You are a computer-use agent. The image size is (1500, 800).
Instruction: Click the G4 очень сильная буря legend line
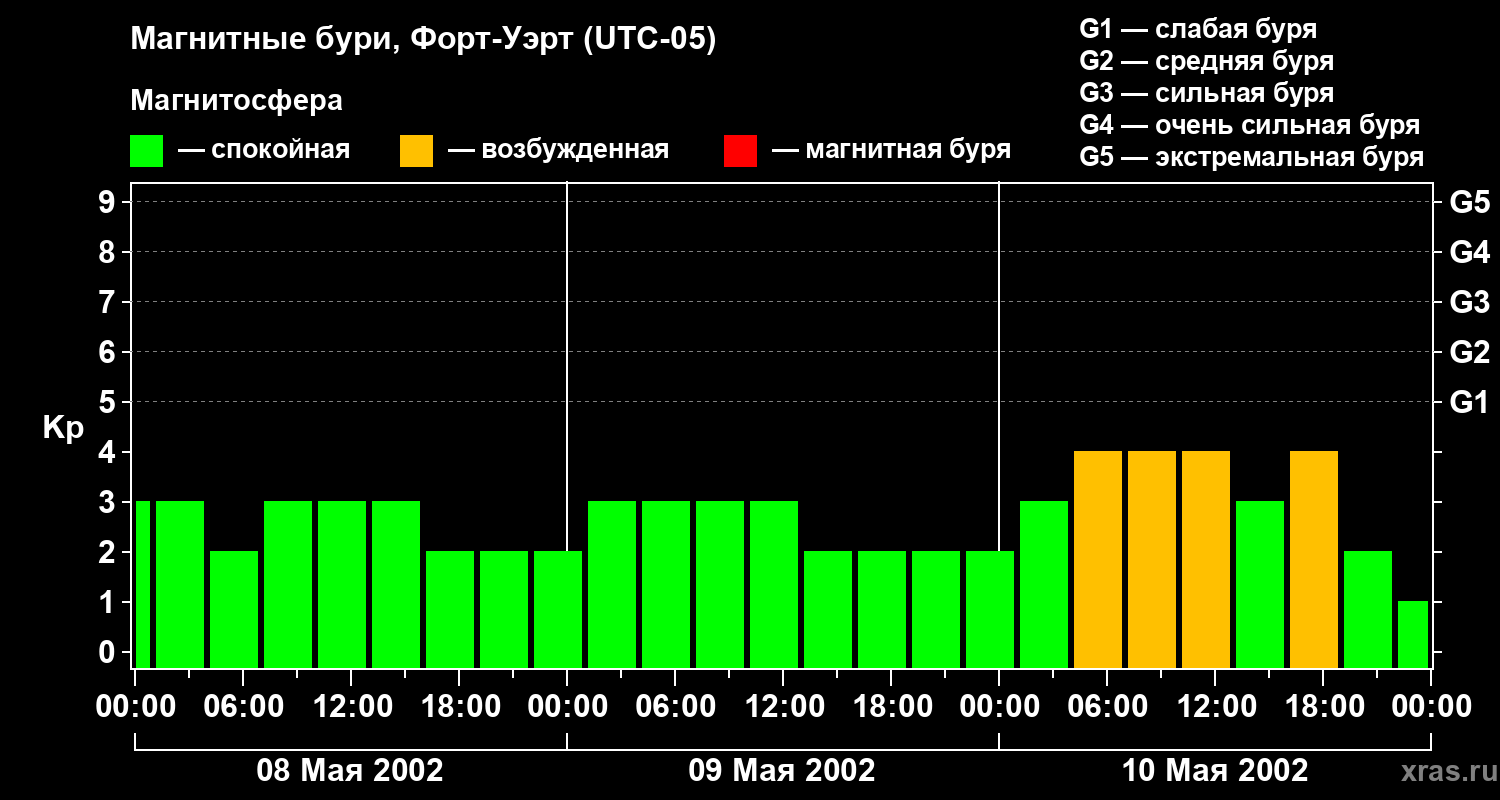1250,125
